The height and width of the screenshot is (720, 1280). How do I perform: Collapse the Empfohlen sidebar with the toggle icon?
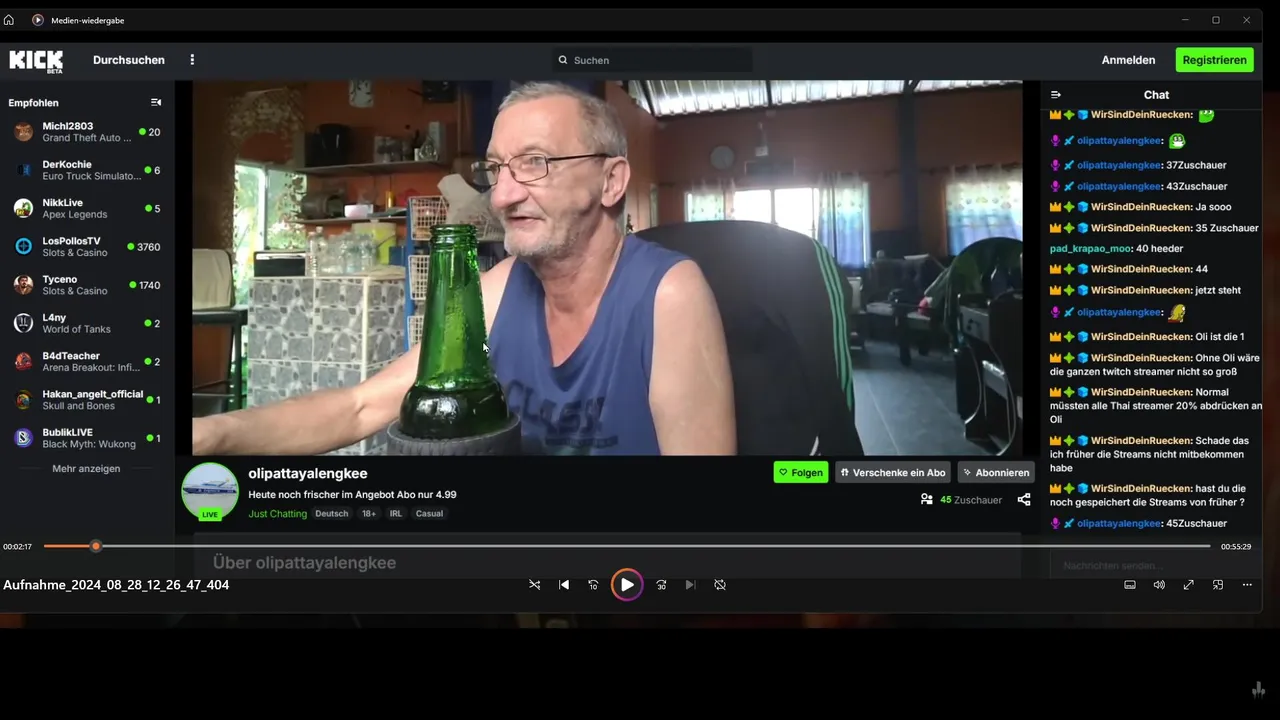[156, 102]
